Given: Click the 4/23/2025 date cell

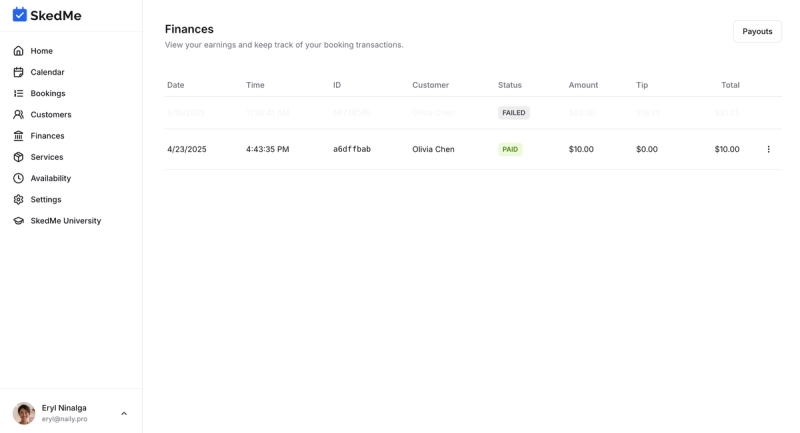Looking at the screenshot, I should tap(187, 149).
